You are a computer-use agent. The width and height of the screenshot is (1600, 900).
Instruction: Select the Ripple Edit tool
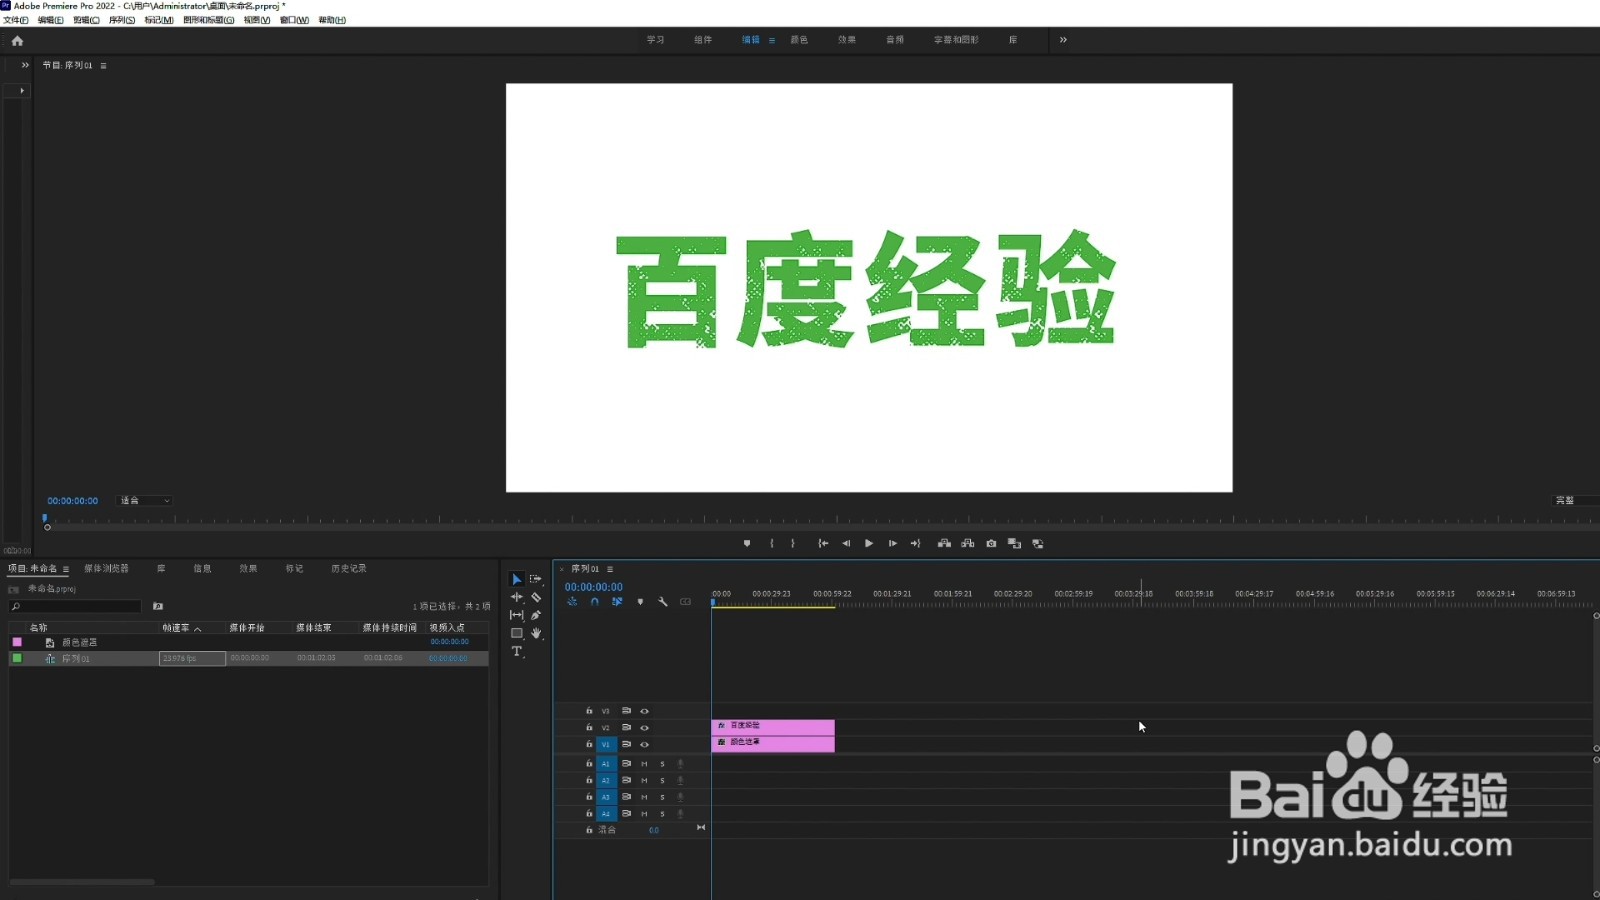517,597
